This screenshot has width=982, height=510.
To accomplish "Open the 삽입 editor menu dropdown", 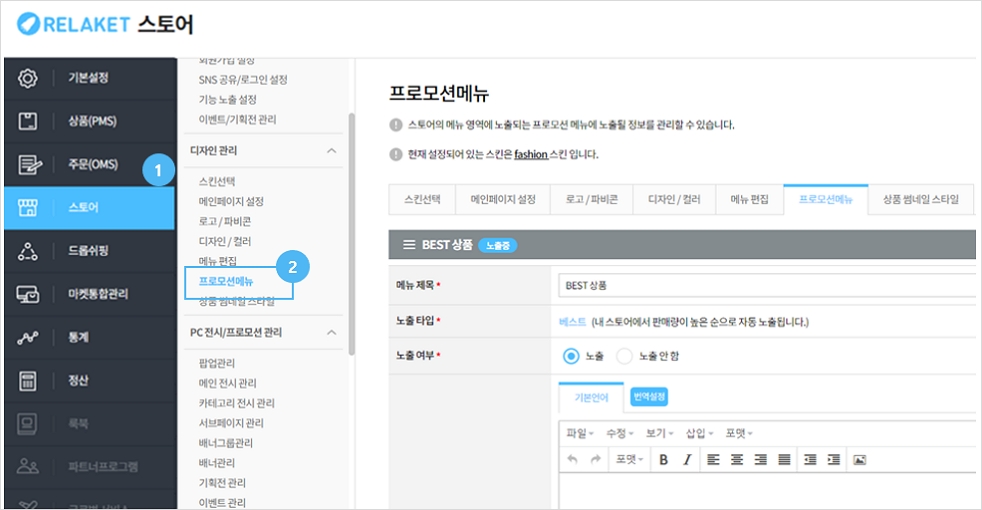I will [x=695, y=433].
